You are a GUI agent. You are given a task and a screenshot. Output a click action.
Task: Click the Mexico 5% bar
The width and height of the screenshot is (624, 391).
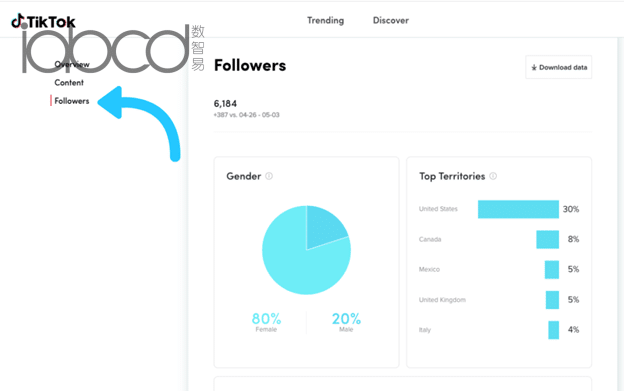coord(552,270)
